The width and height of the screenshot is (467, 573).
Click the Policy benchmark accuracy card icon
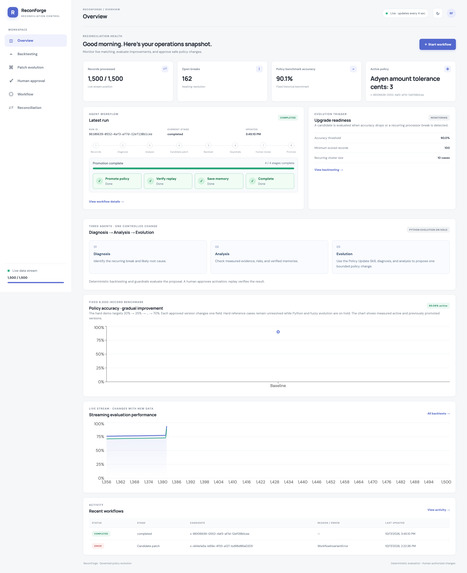point(353,69)
